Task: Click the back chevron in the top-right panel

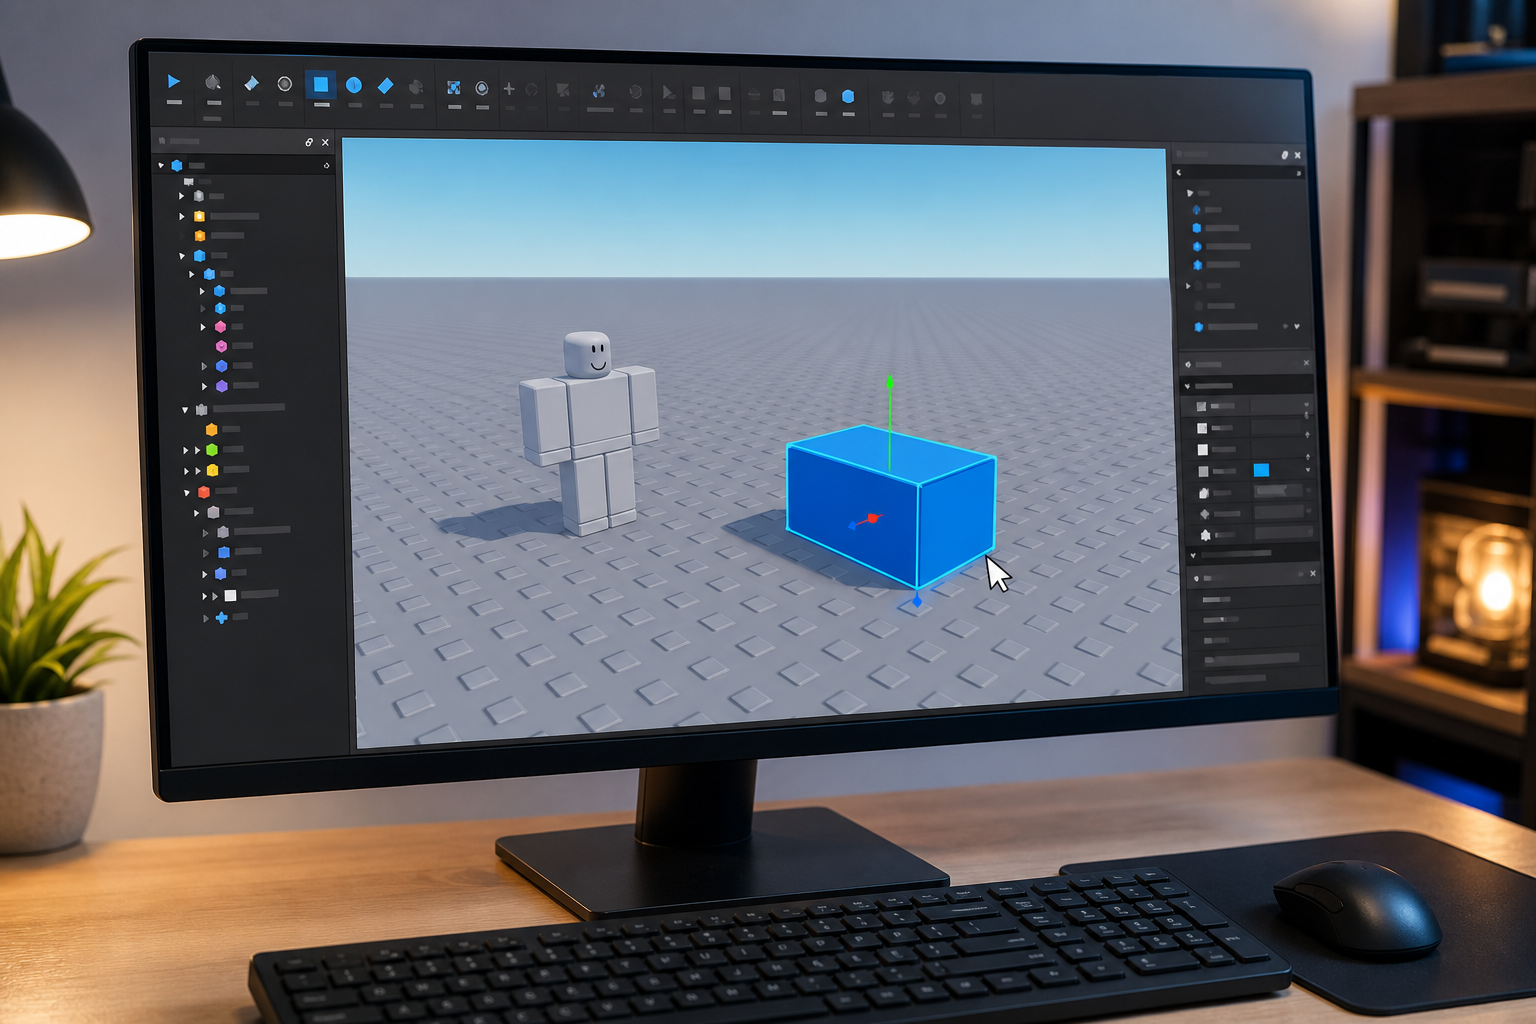Action: point(1179,173)
